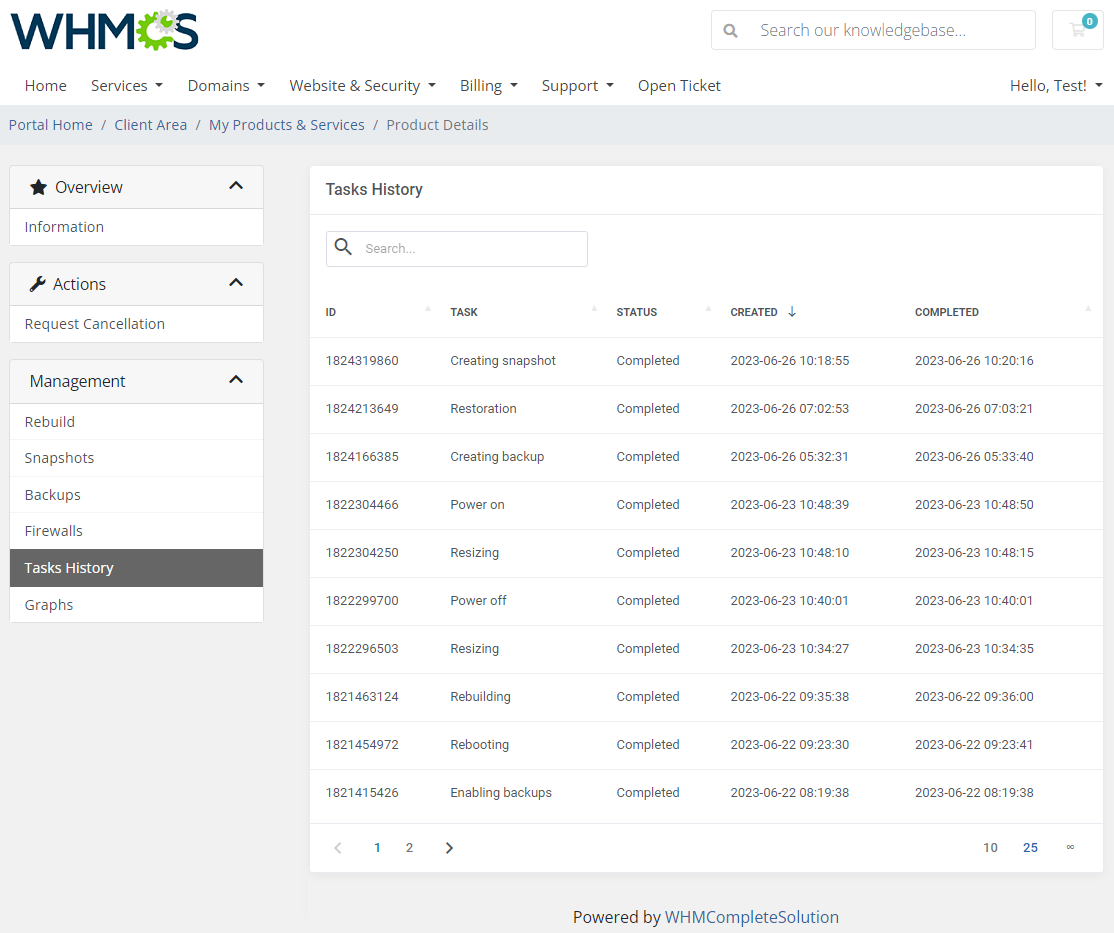Jump to page 2 of tasks
The width and height of the screenshot is (1114, 933).
(x=409, y=847)
